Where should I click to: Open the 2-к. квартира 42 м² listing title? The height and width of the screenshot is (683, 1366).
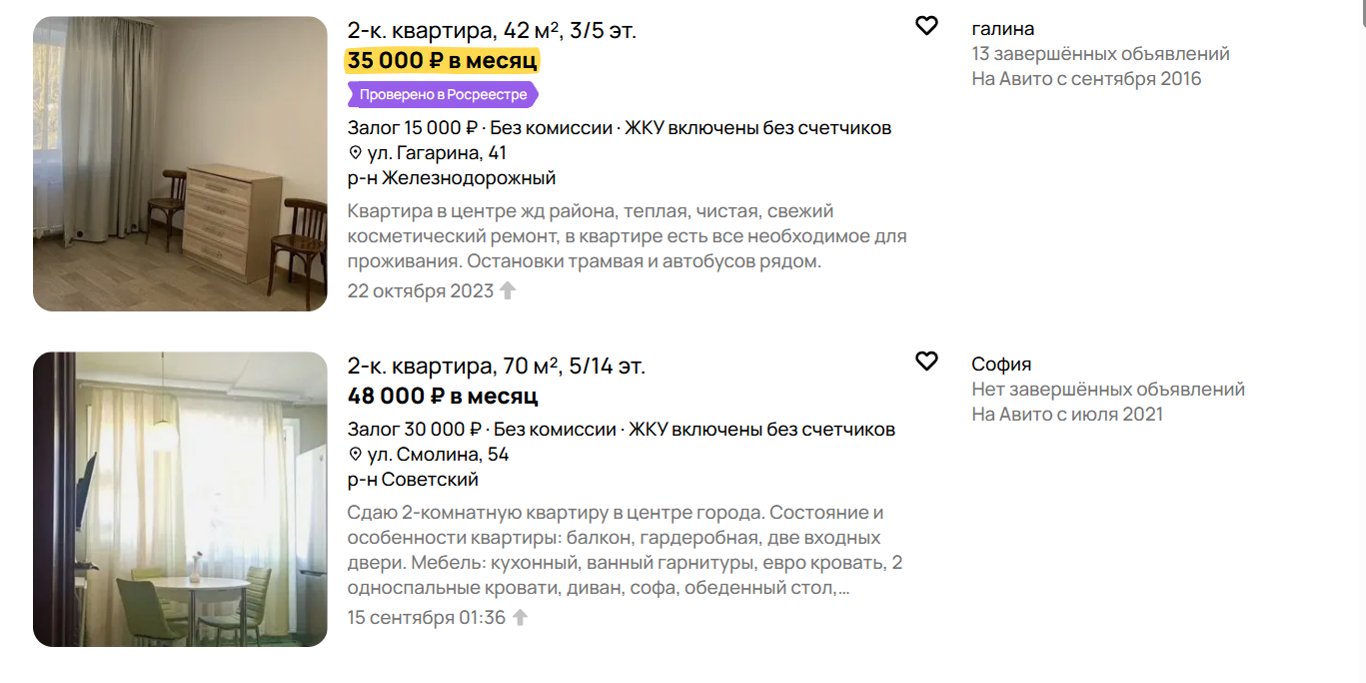(491, 31)
